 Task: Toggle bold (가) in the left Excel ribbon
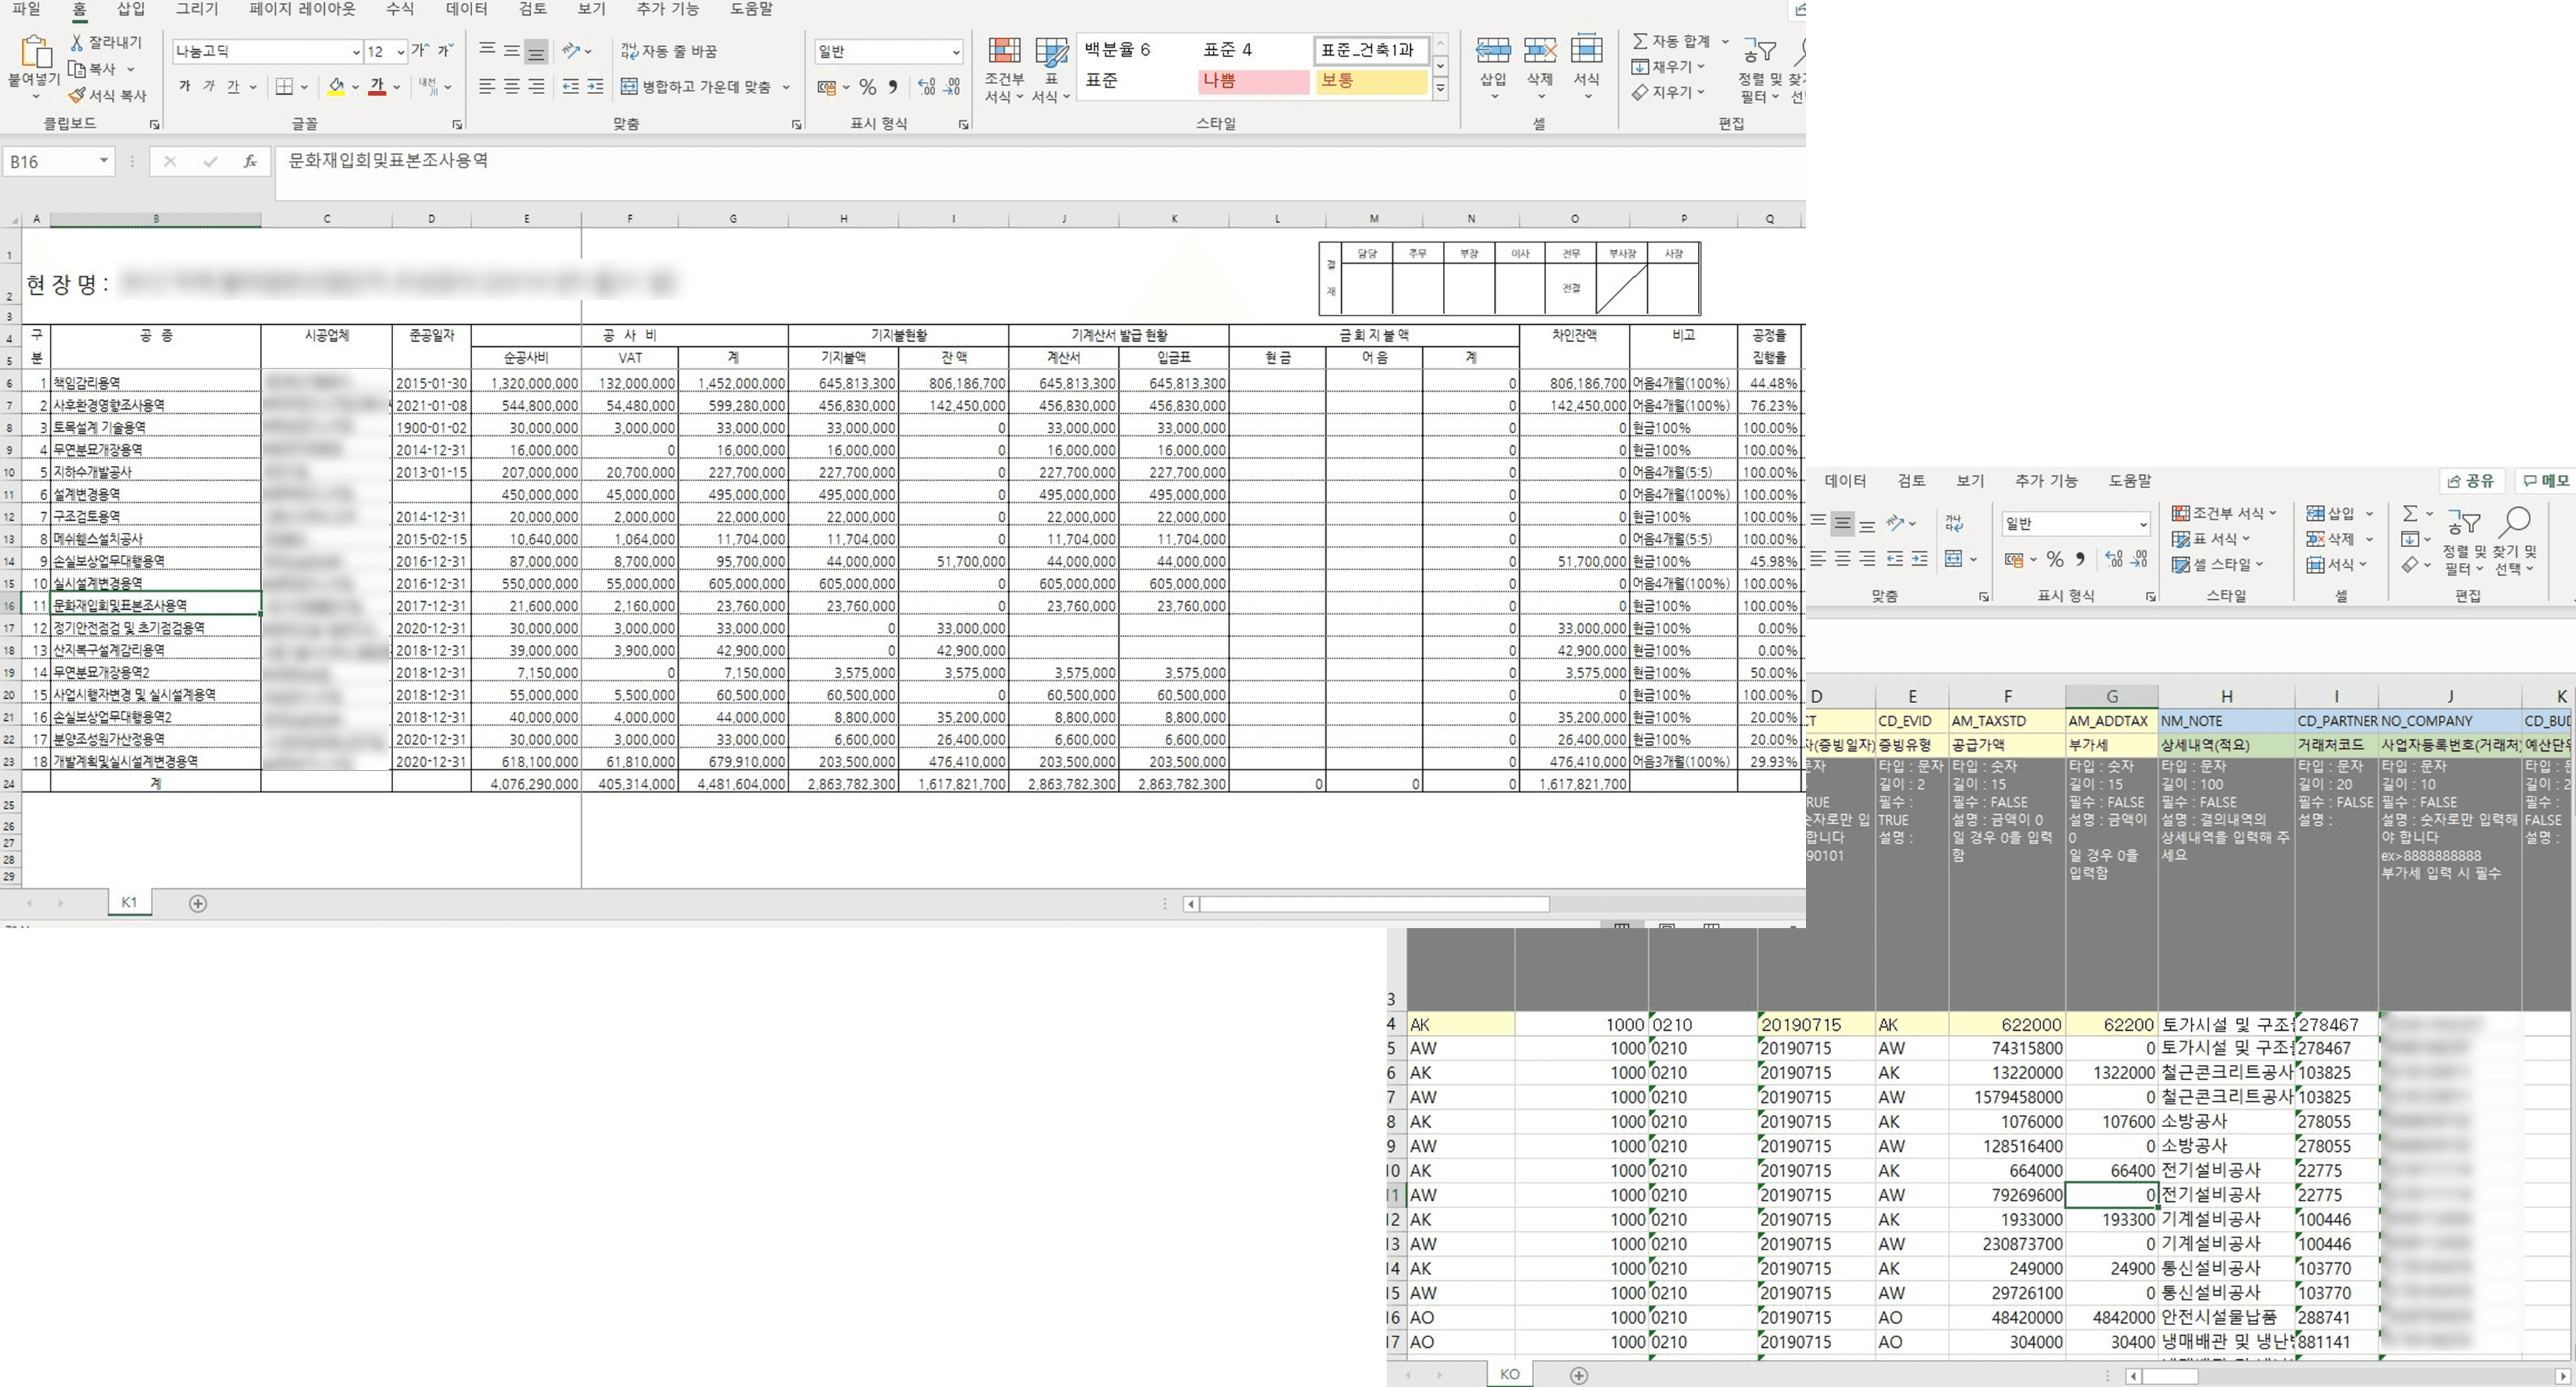[185, 87]
